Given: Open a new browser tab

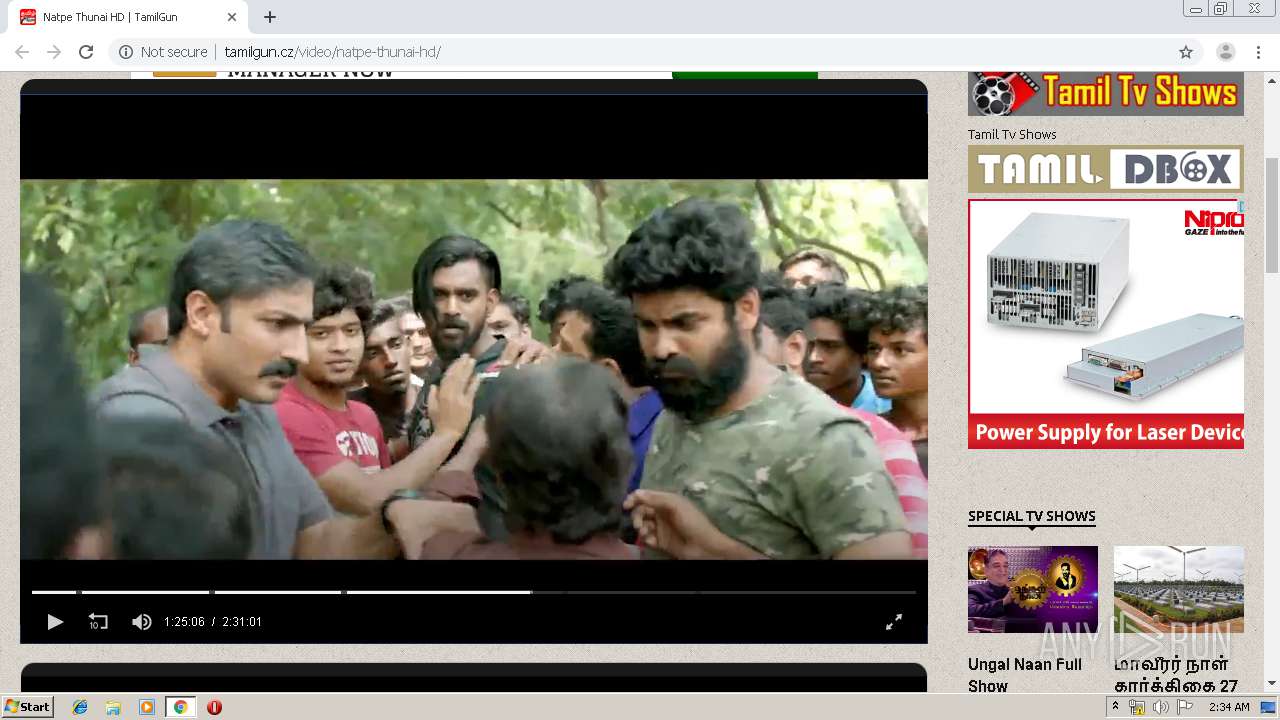Looking at the screenshot, I should 270,17.
